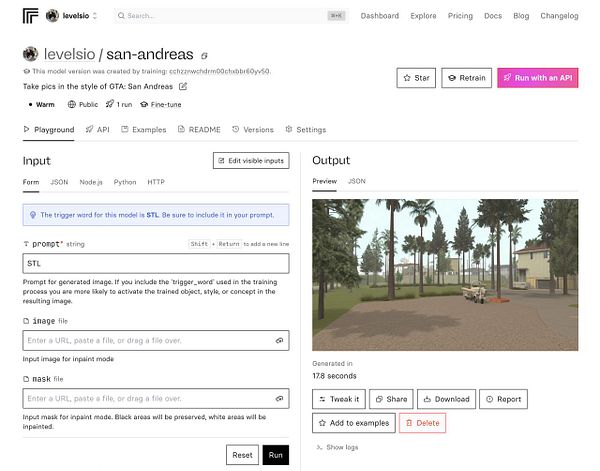Screen dimensions: 600x471
Task: Click the image file URL field
Action: click(x=156, y=341)
